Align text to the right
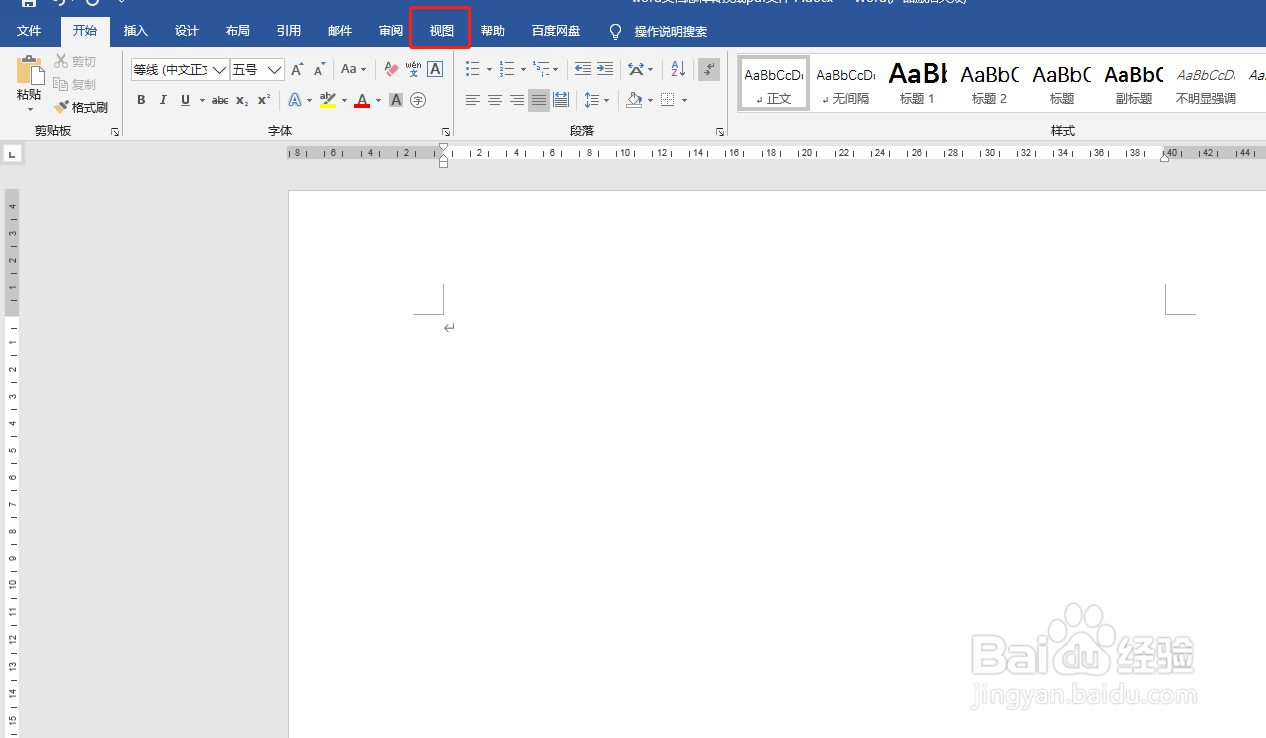 [517, 100]
